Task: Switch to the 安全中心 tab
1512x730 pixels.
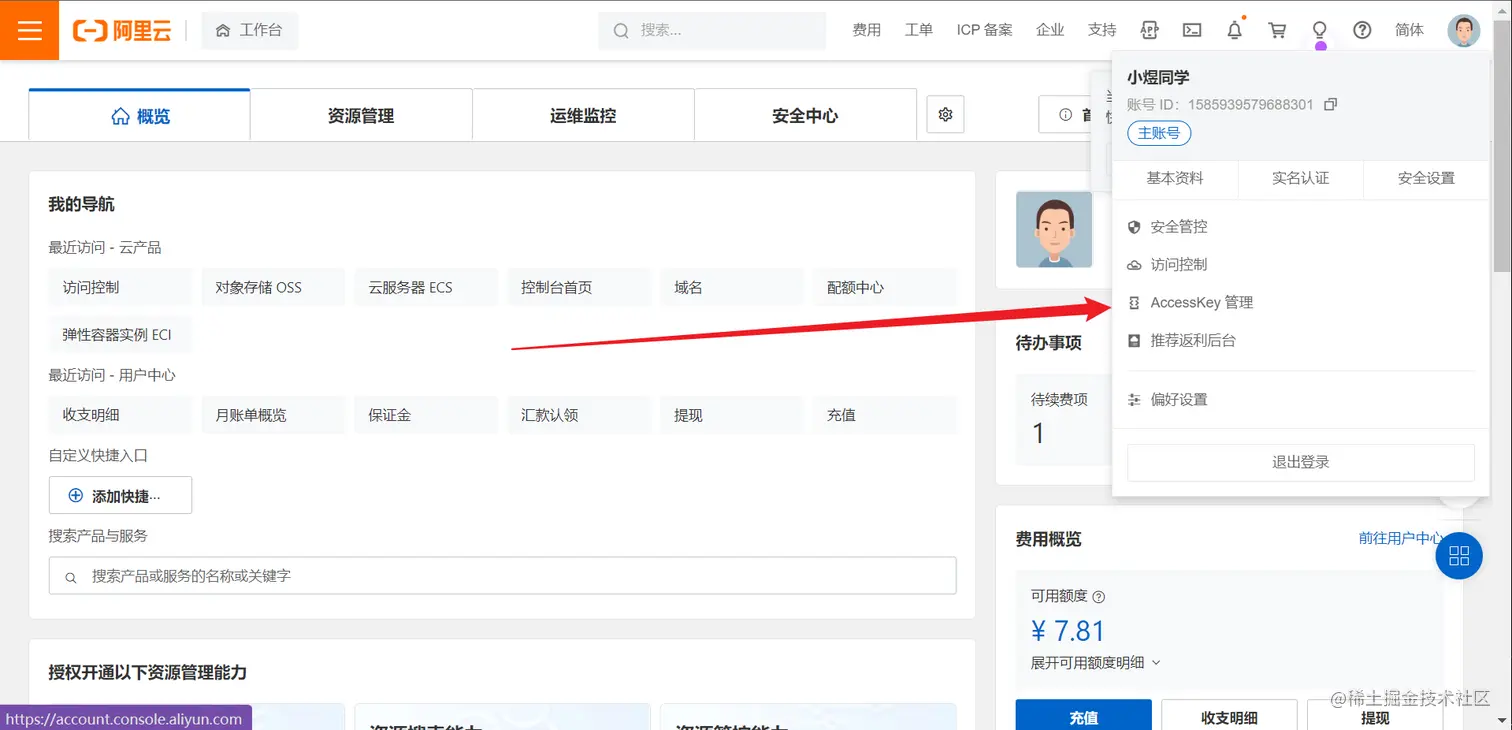Action: [805, 116]
